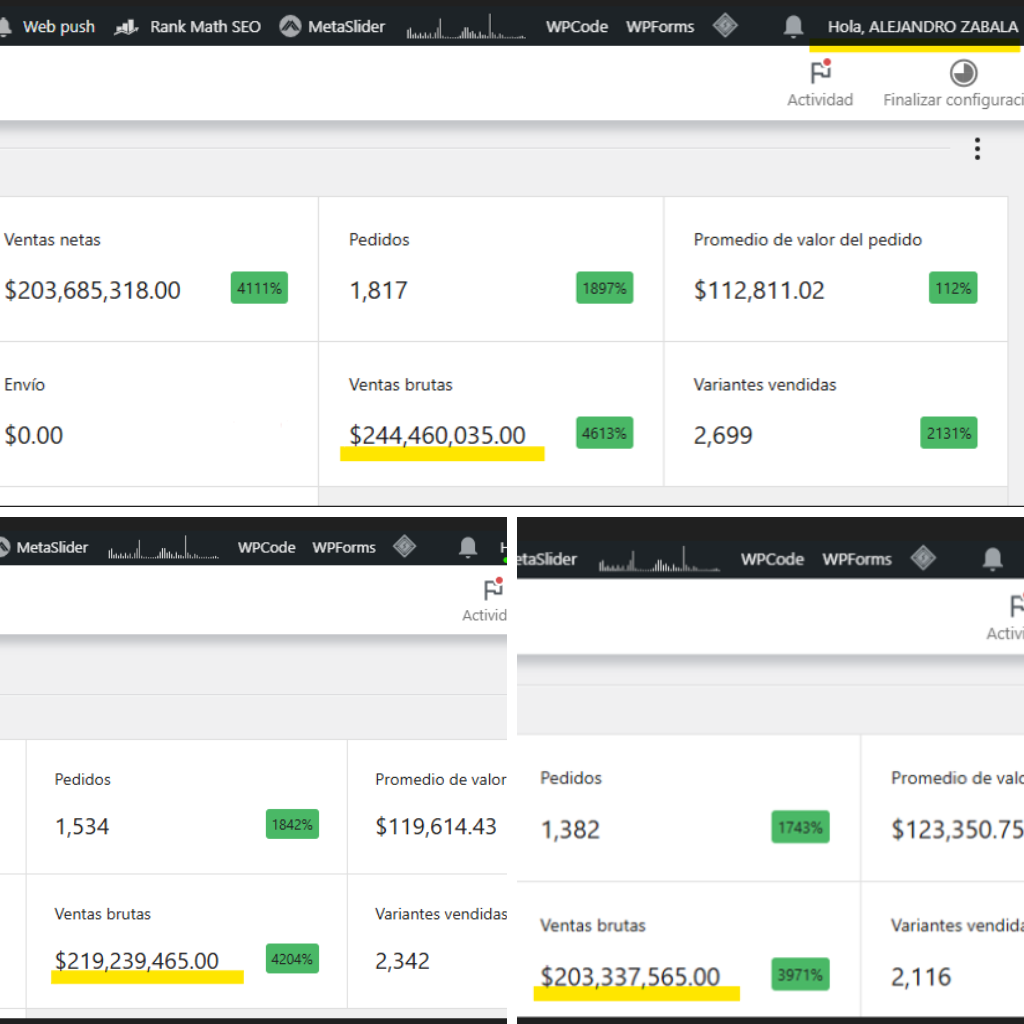Screen dimensions: 1024x1024
Task: Open the three-dot options menu
Action: (977, 150)
